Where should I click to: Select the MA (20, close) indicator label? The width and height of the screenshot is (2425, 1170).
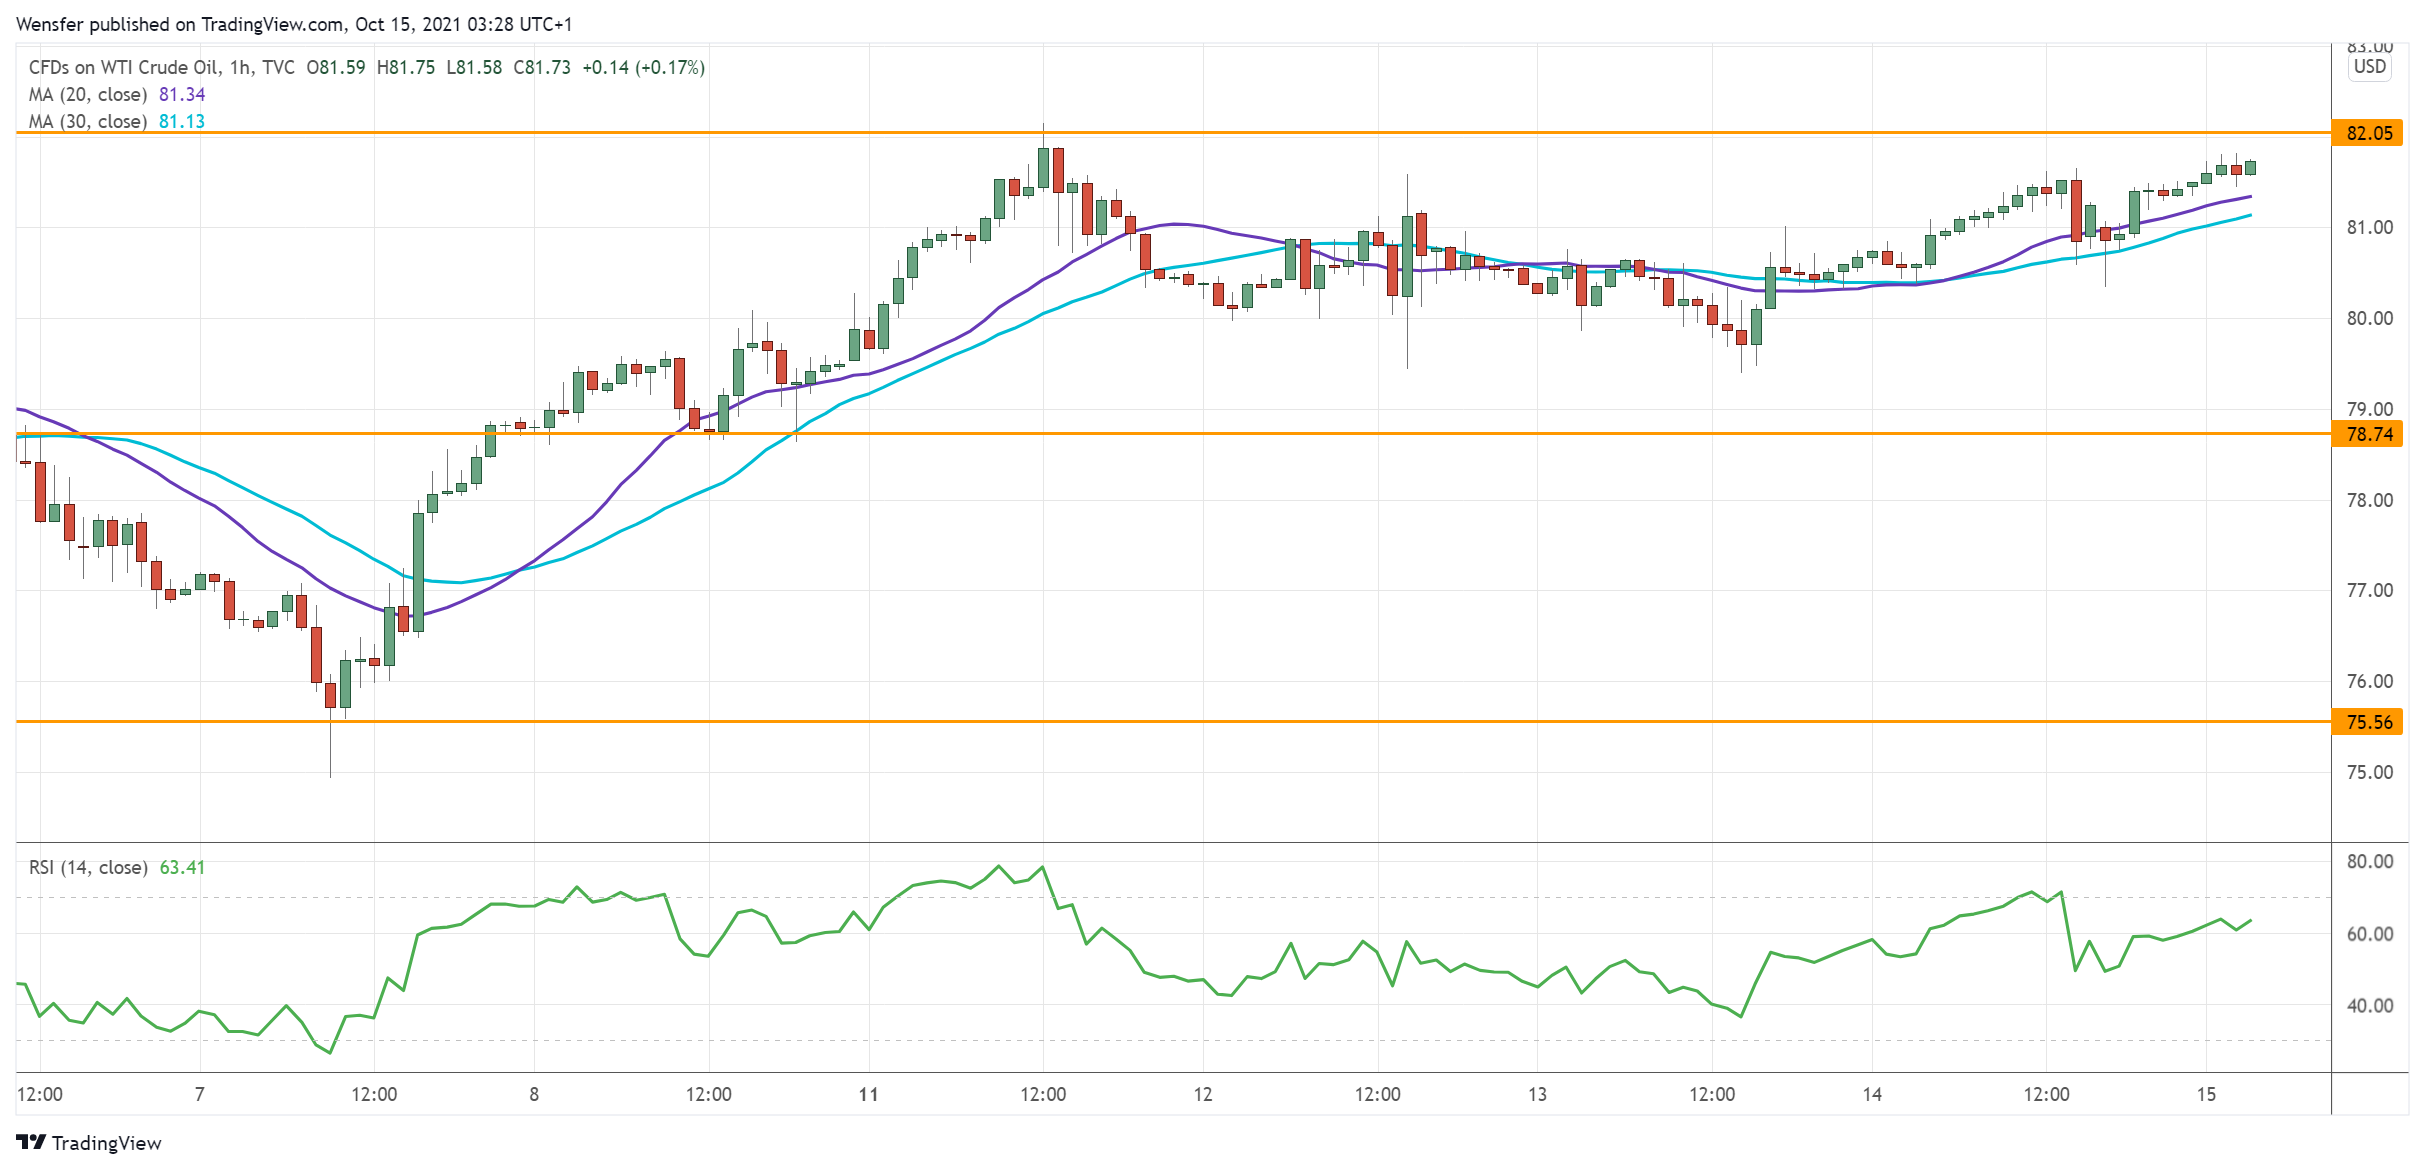88,94
